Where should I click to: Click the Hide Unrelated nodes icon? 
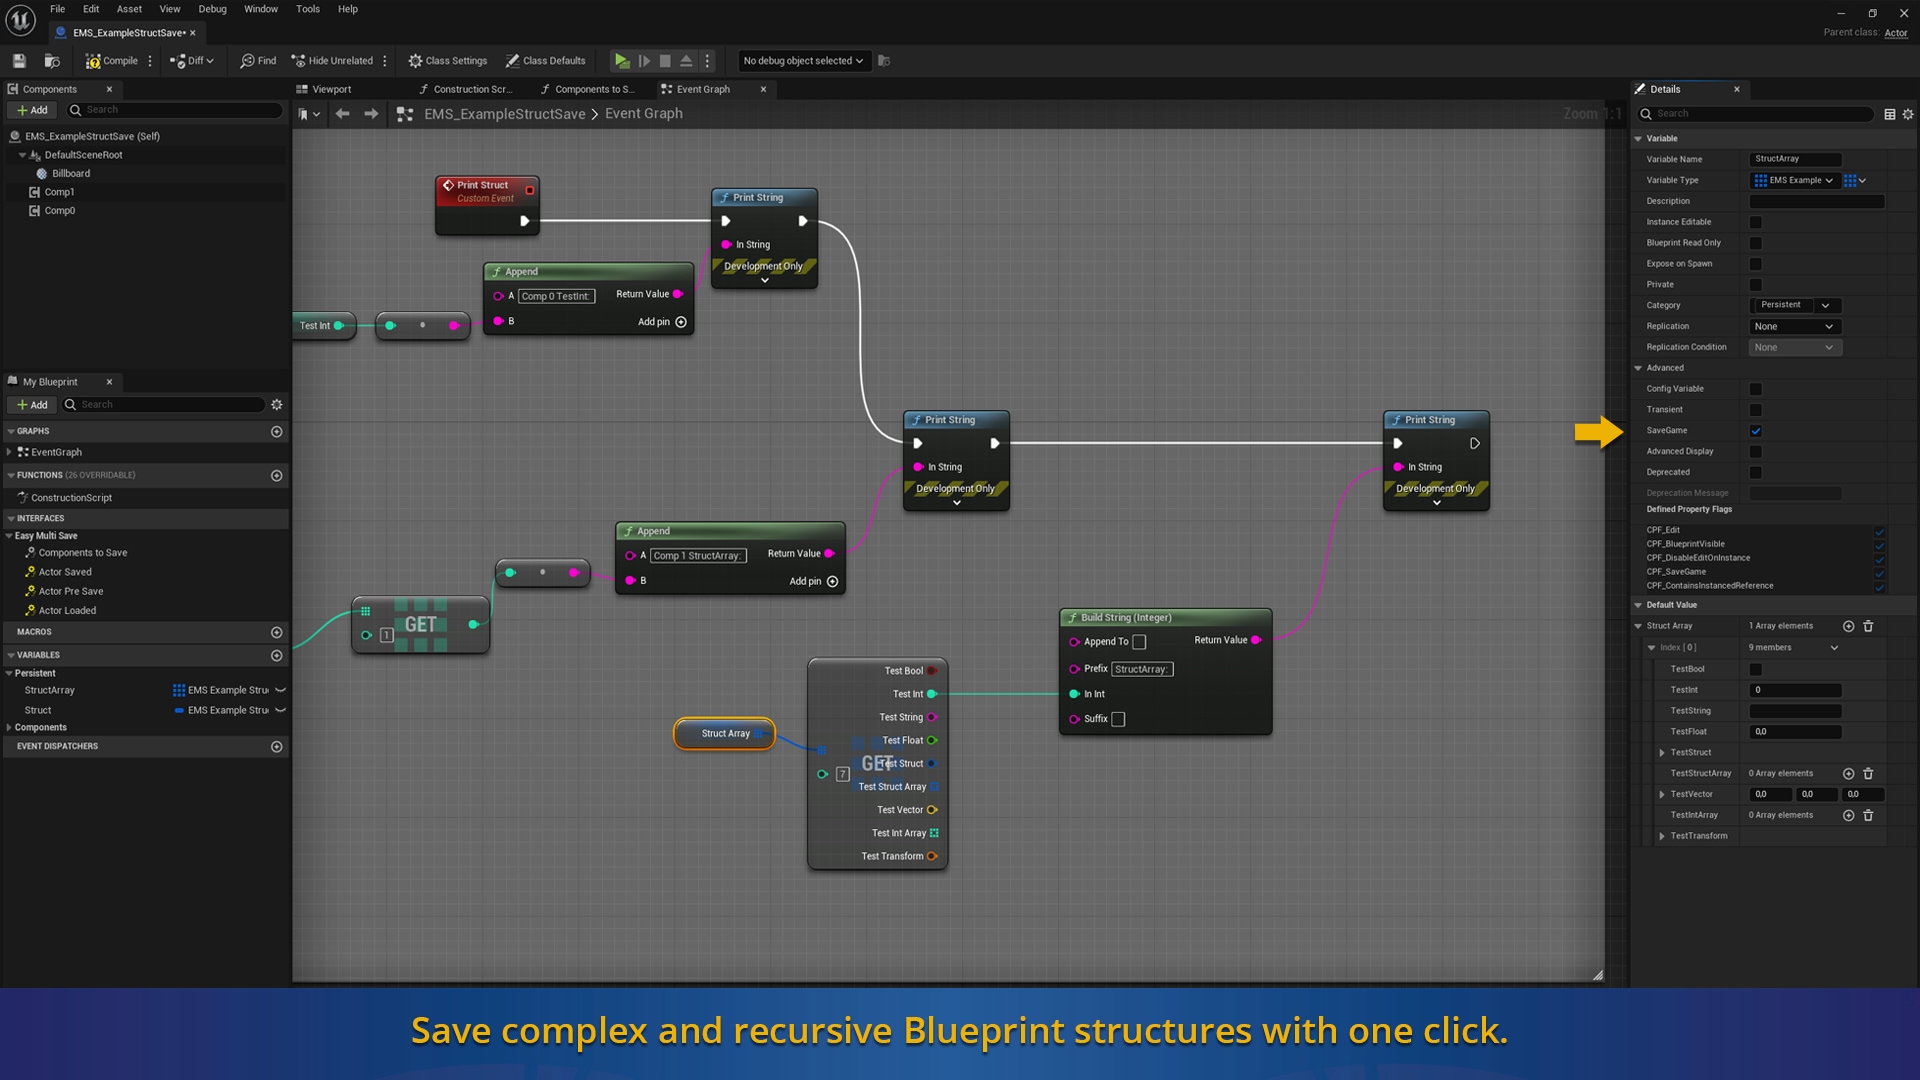(297, 61)
